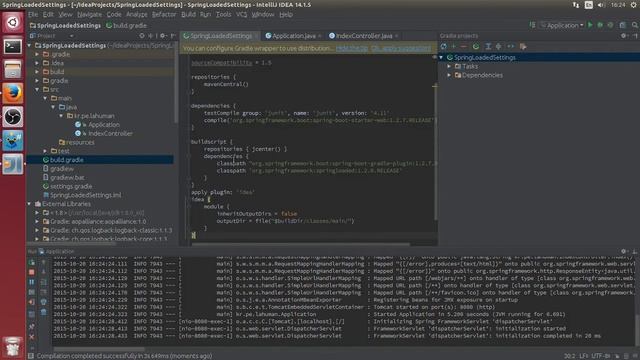The height and width of the screenshot is (360, 640).
Task: Click Hide the tip link in Gradle notification
Action: point(351,49)
